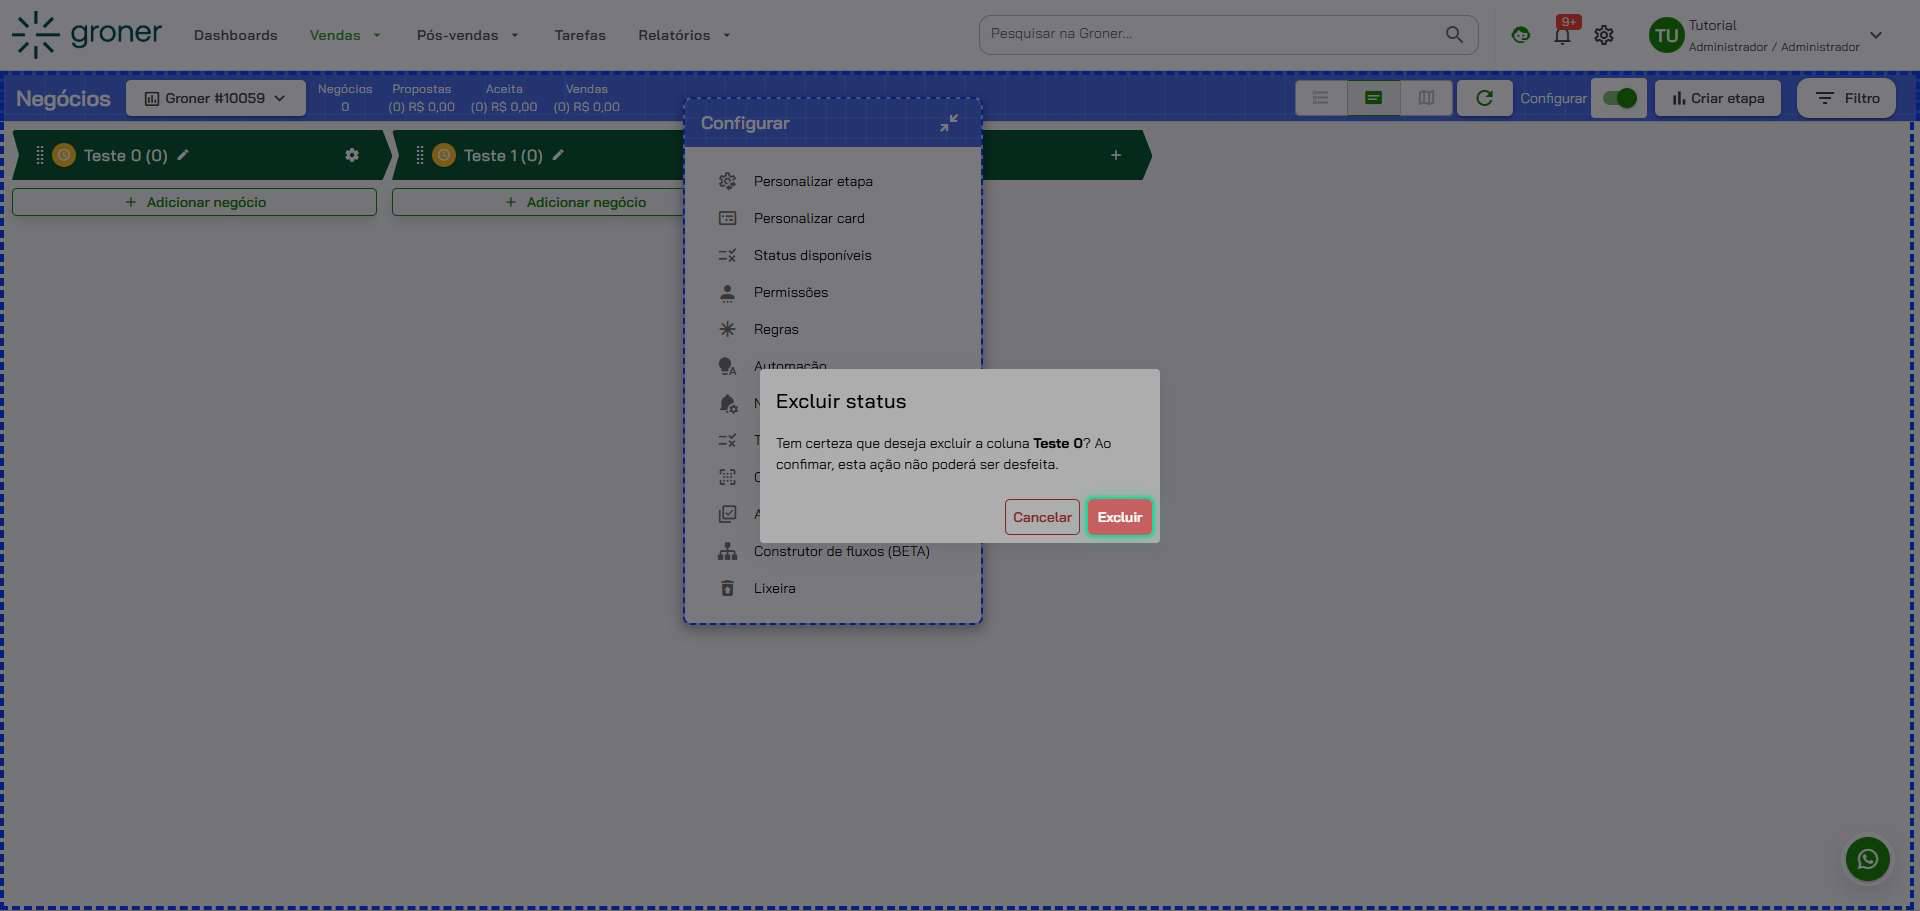Collapse the Configurar panel with shrink icon
Image resolution: width=1920 pixels, height=911 pixels.
tap(948, 123)
